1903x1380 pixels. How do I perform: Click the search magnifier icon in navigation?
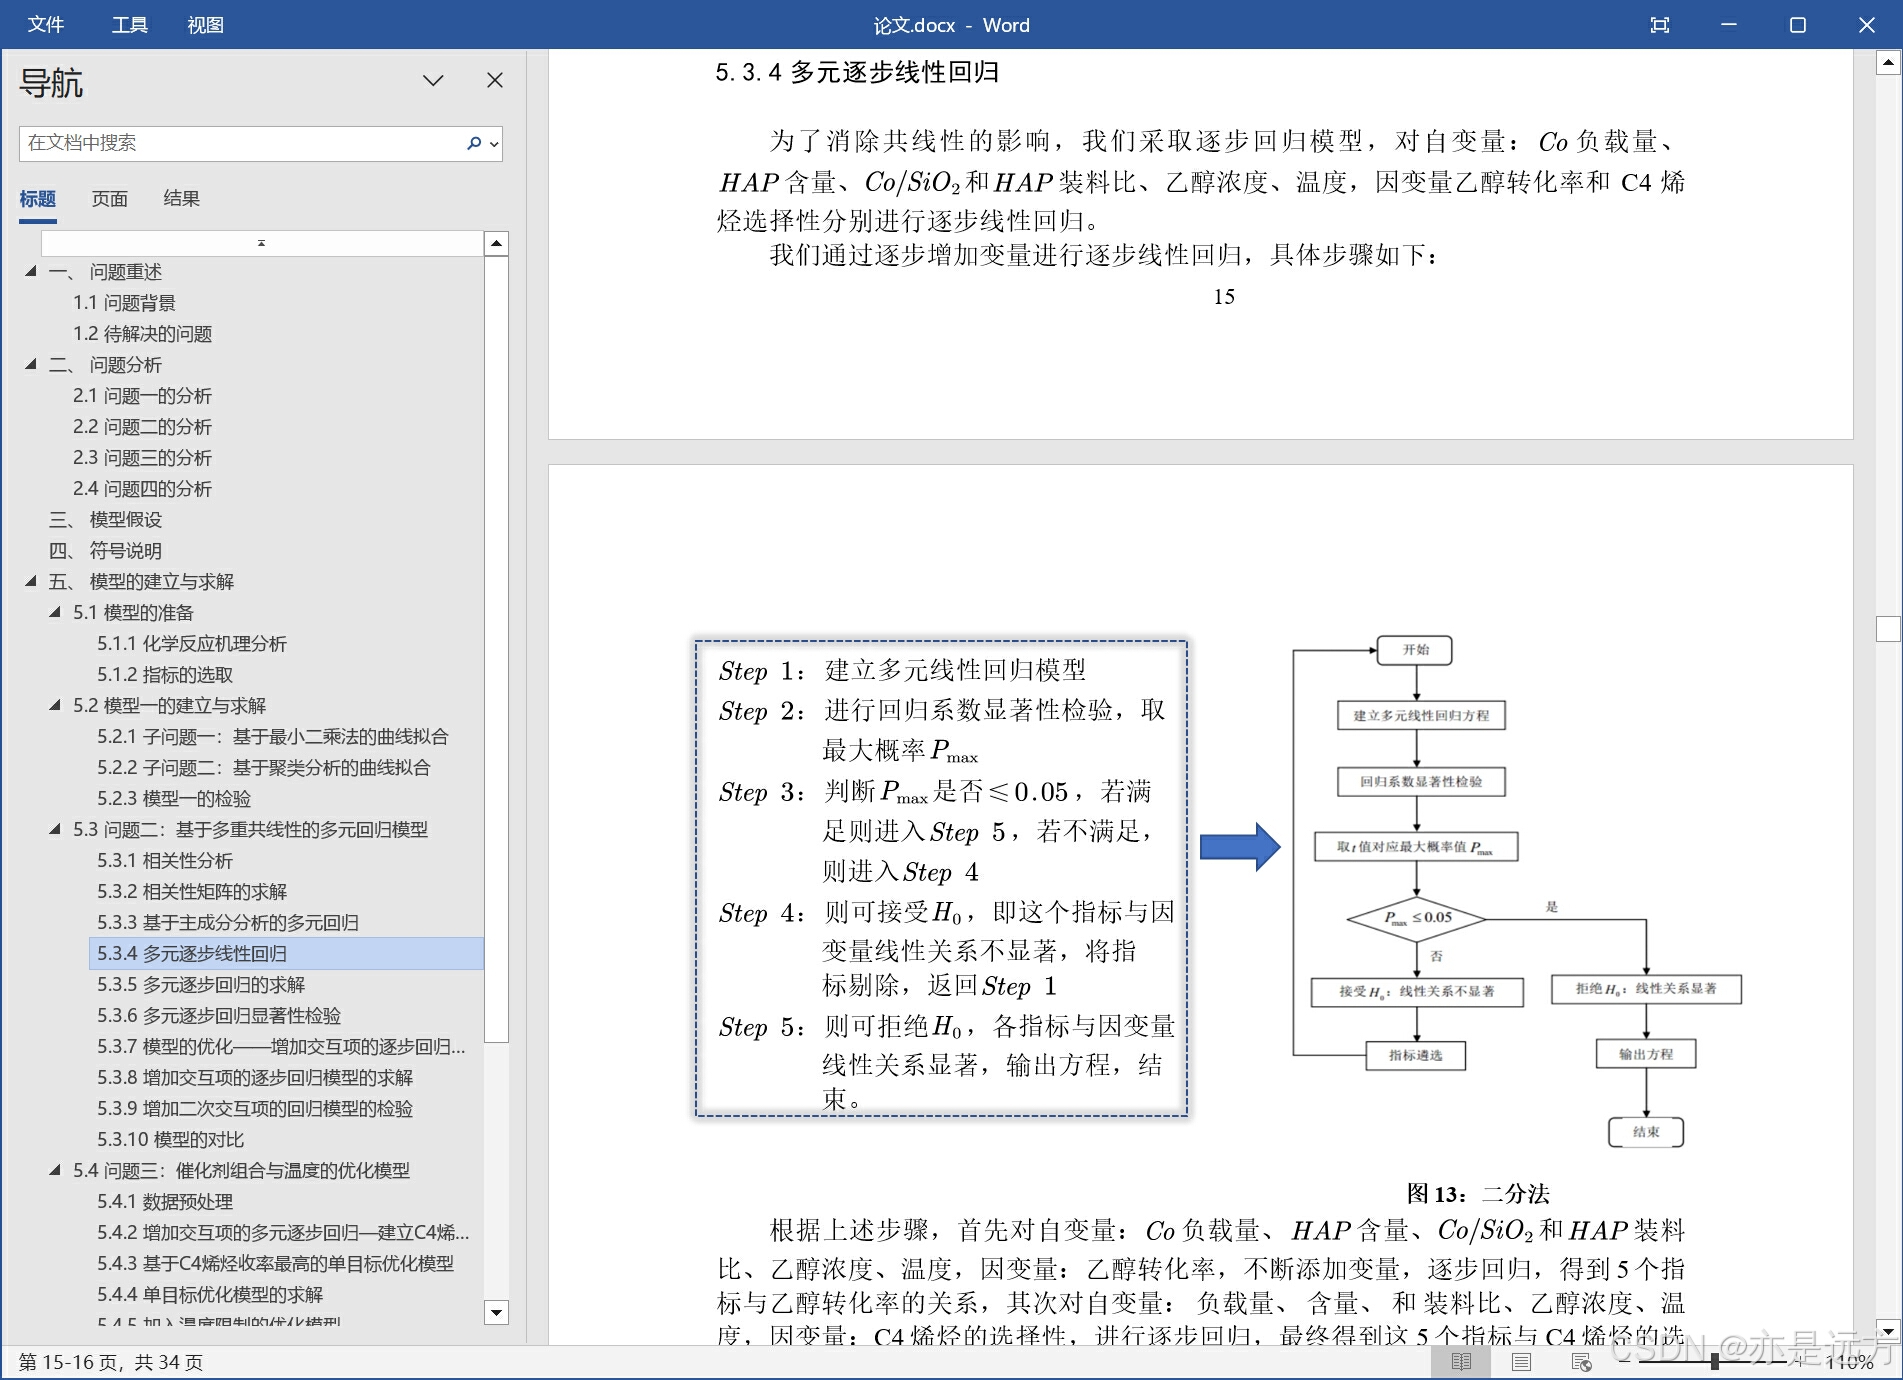coord(474,143)
